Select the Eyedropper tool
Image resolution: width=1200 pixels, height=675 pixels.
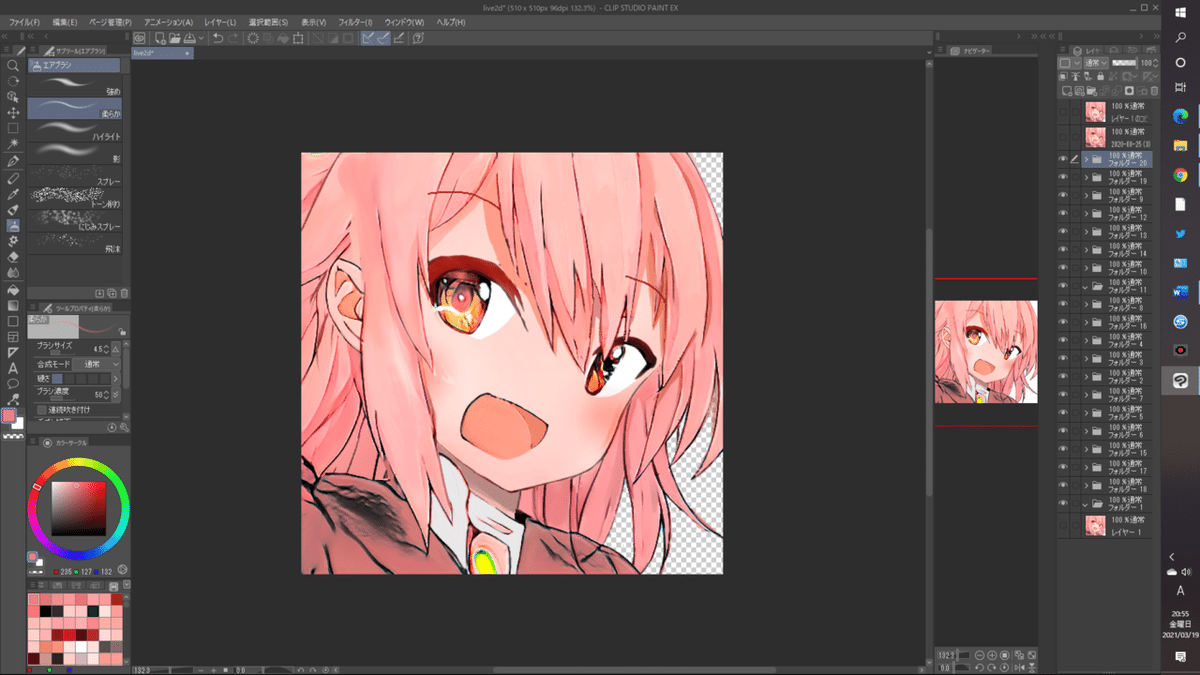tap(13, 194)
